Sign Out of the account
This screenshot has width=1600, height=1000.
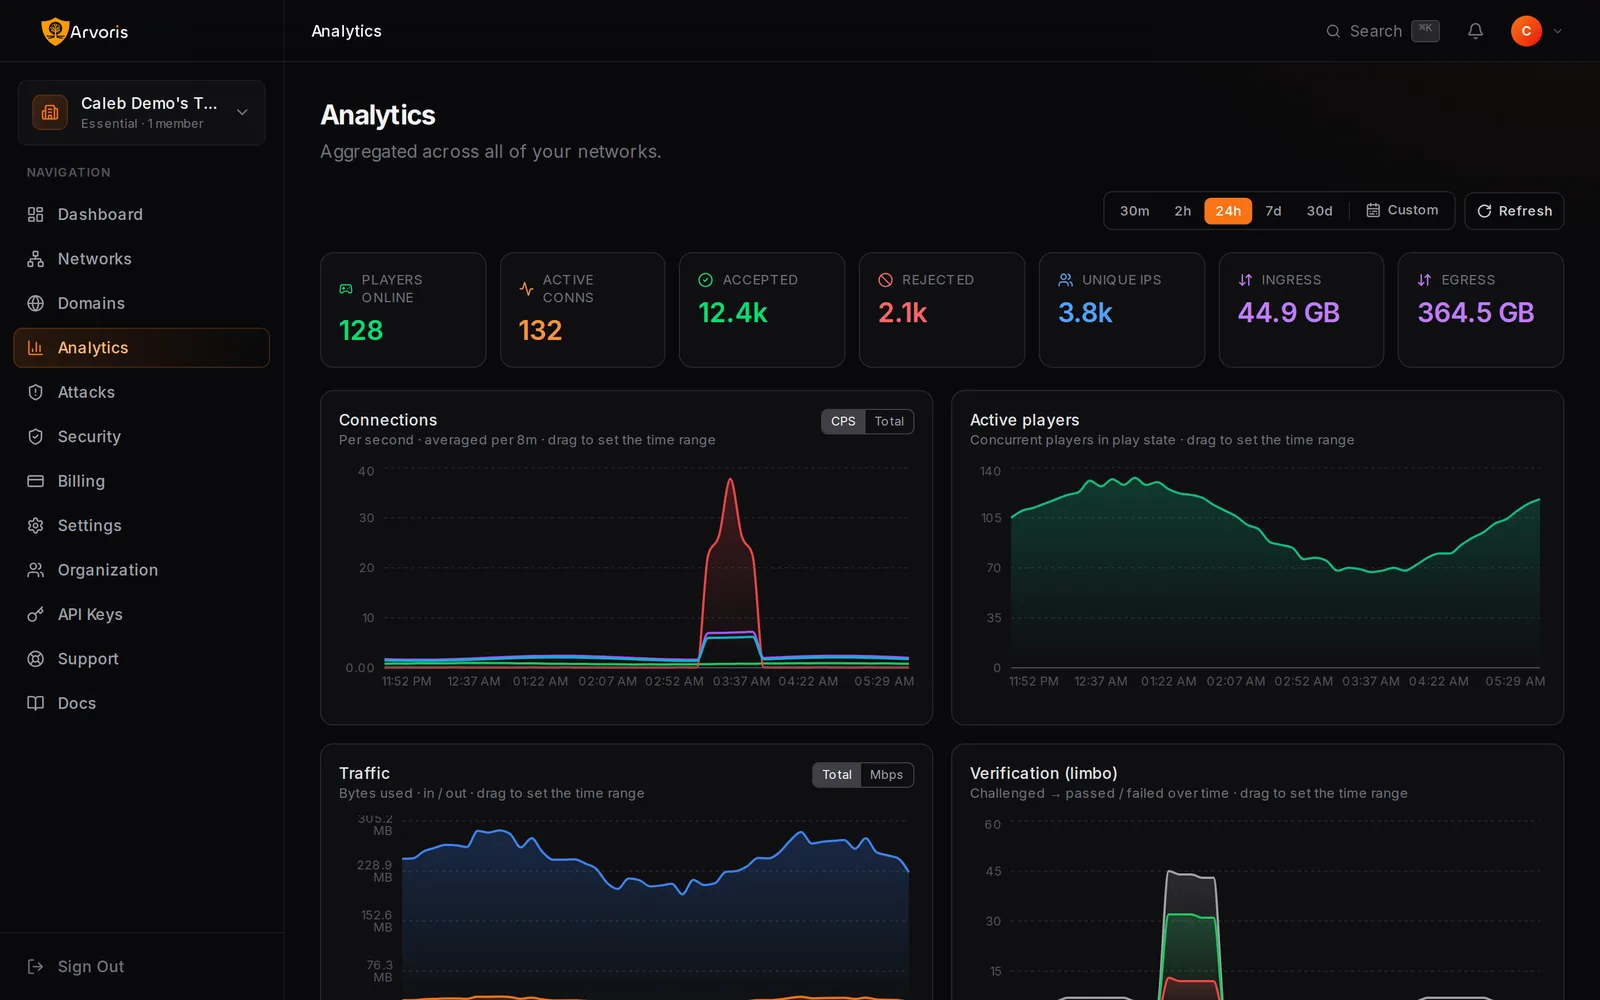coord(141,966)
